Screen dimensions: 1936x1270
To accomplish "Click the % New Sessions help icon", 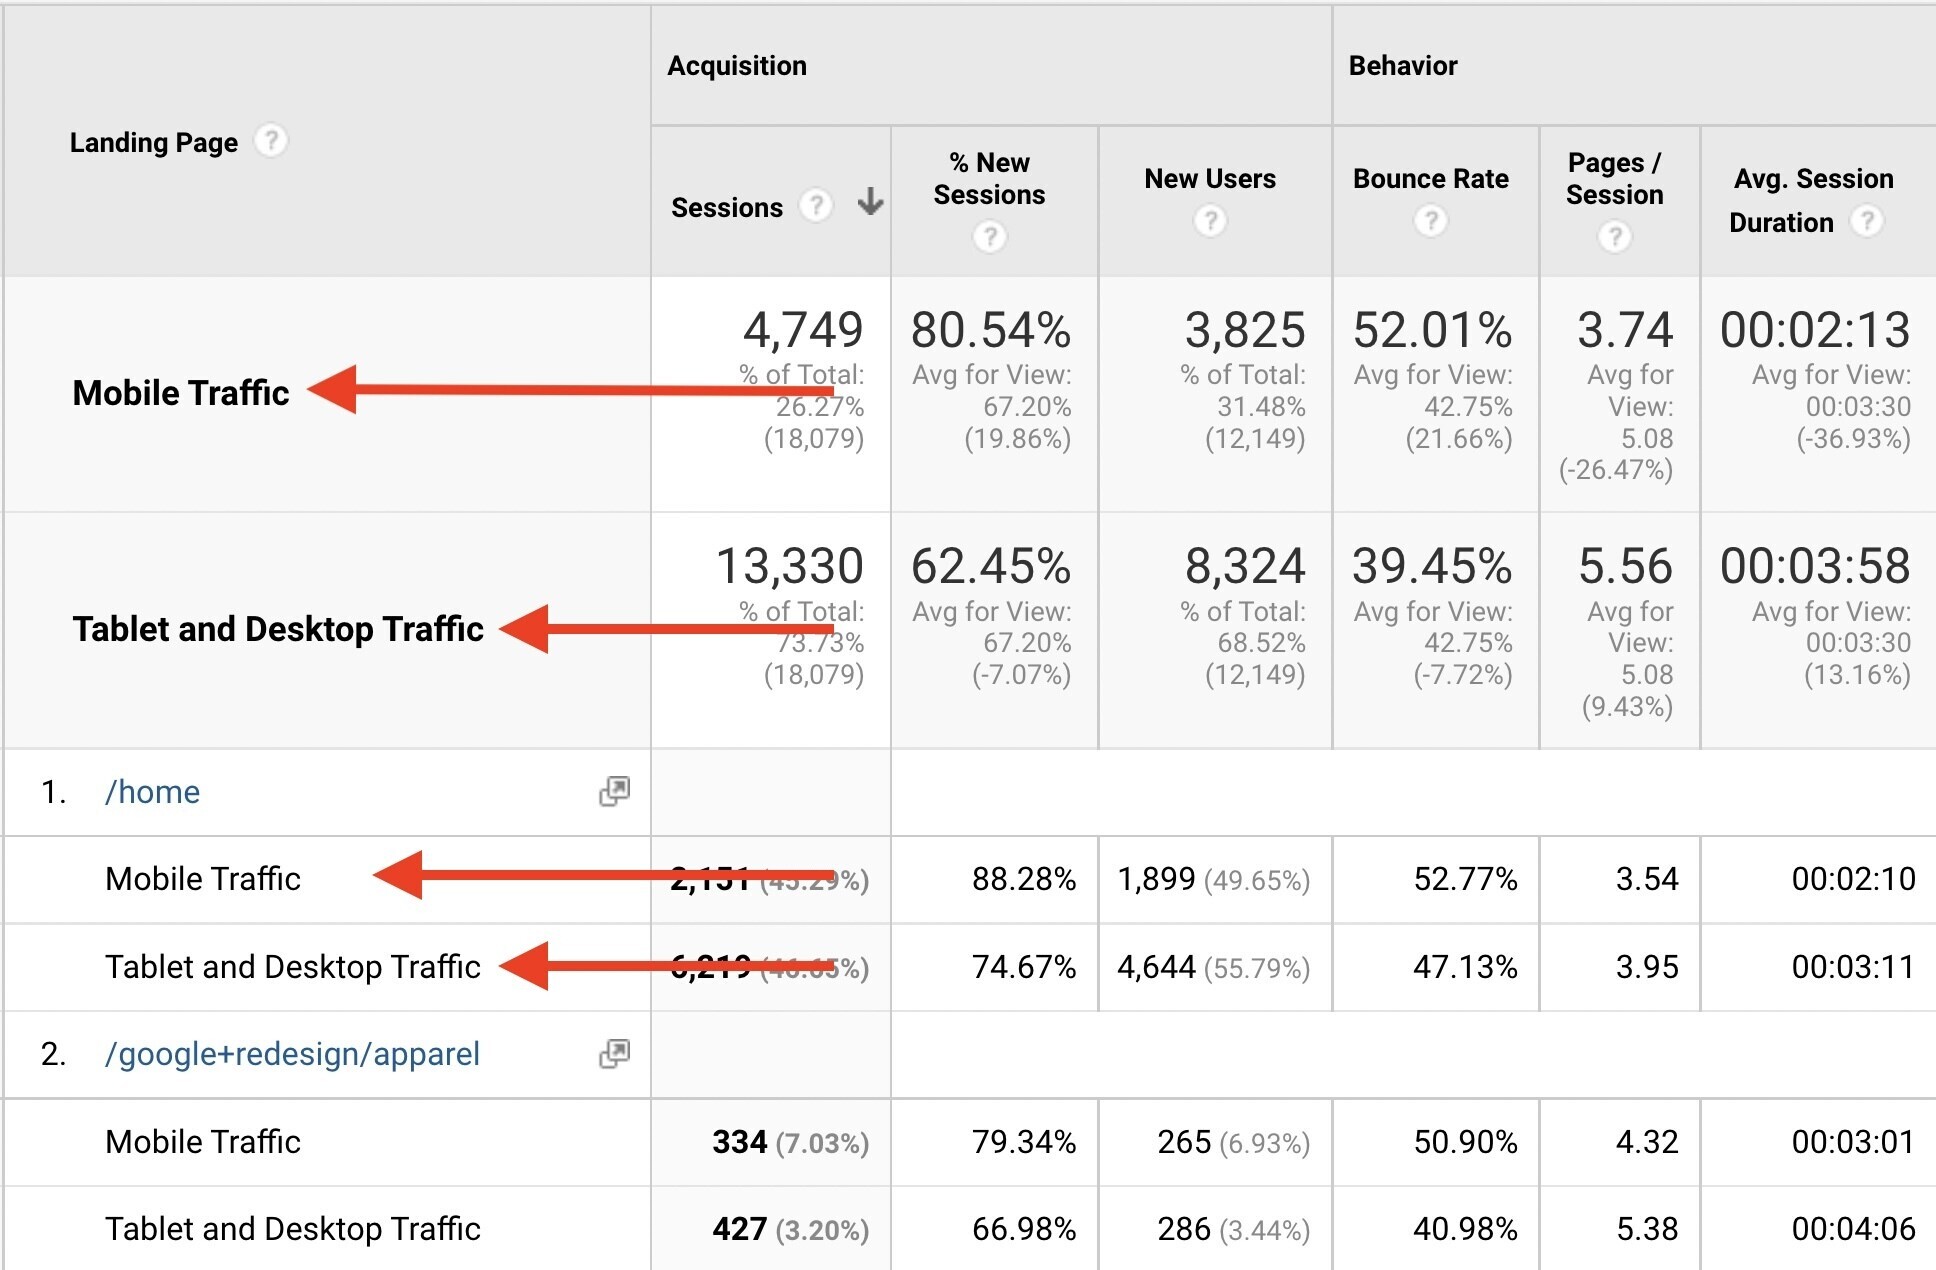I will 991,232.
